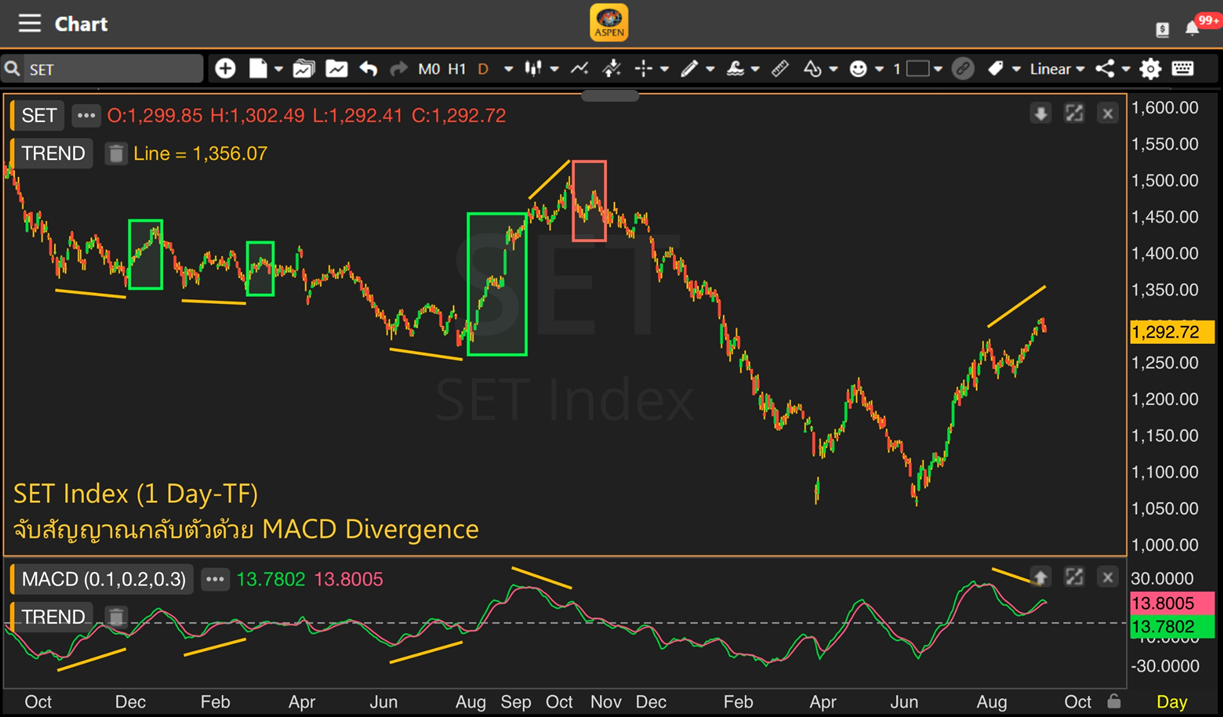Toggle the time axis lock icon
Screen dimensions: 1223x717
[1114, 701]
